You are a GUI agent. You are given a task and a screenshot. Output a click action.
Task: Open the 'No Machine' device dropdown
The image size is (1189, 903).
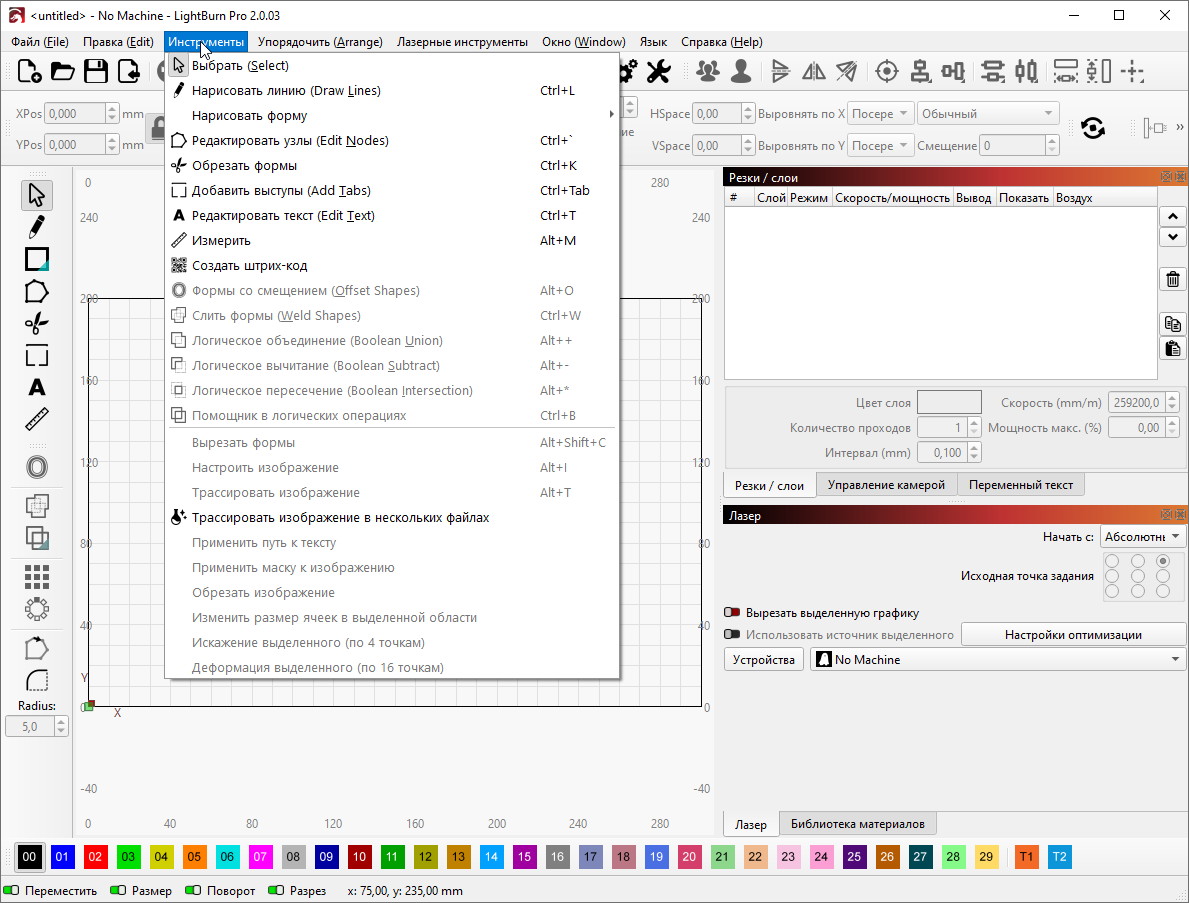(x=997, y=660)
